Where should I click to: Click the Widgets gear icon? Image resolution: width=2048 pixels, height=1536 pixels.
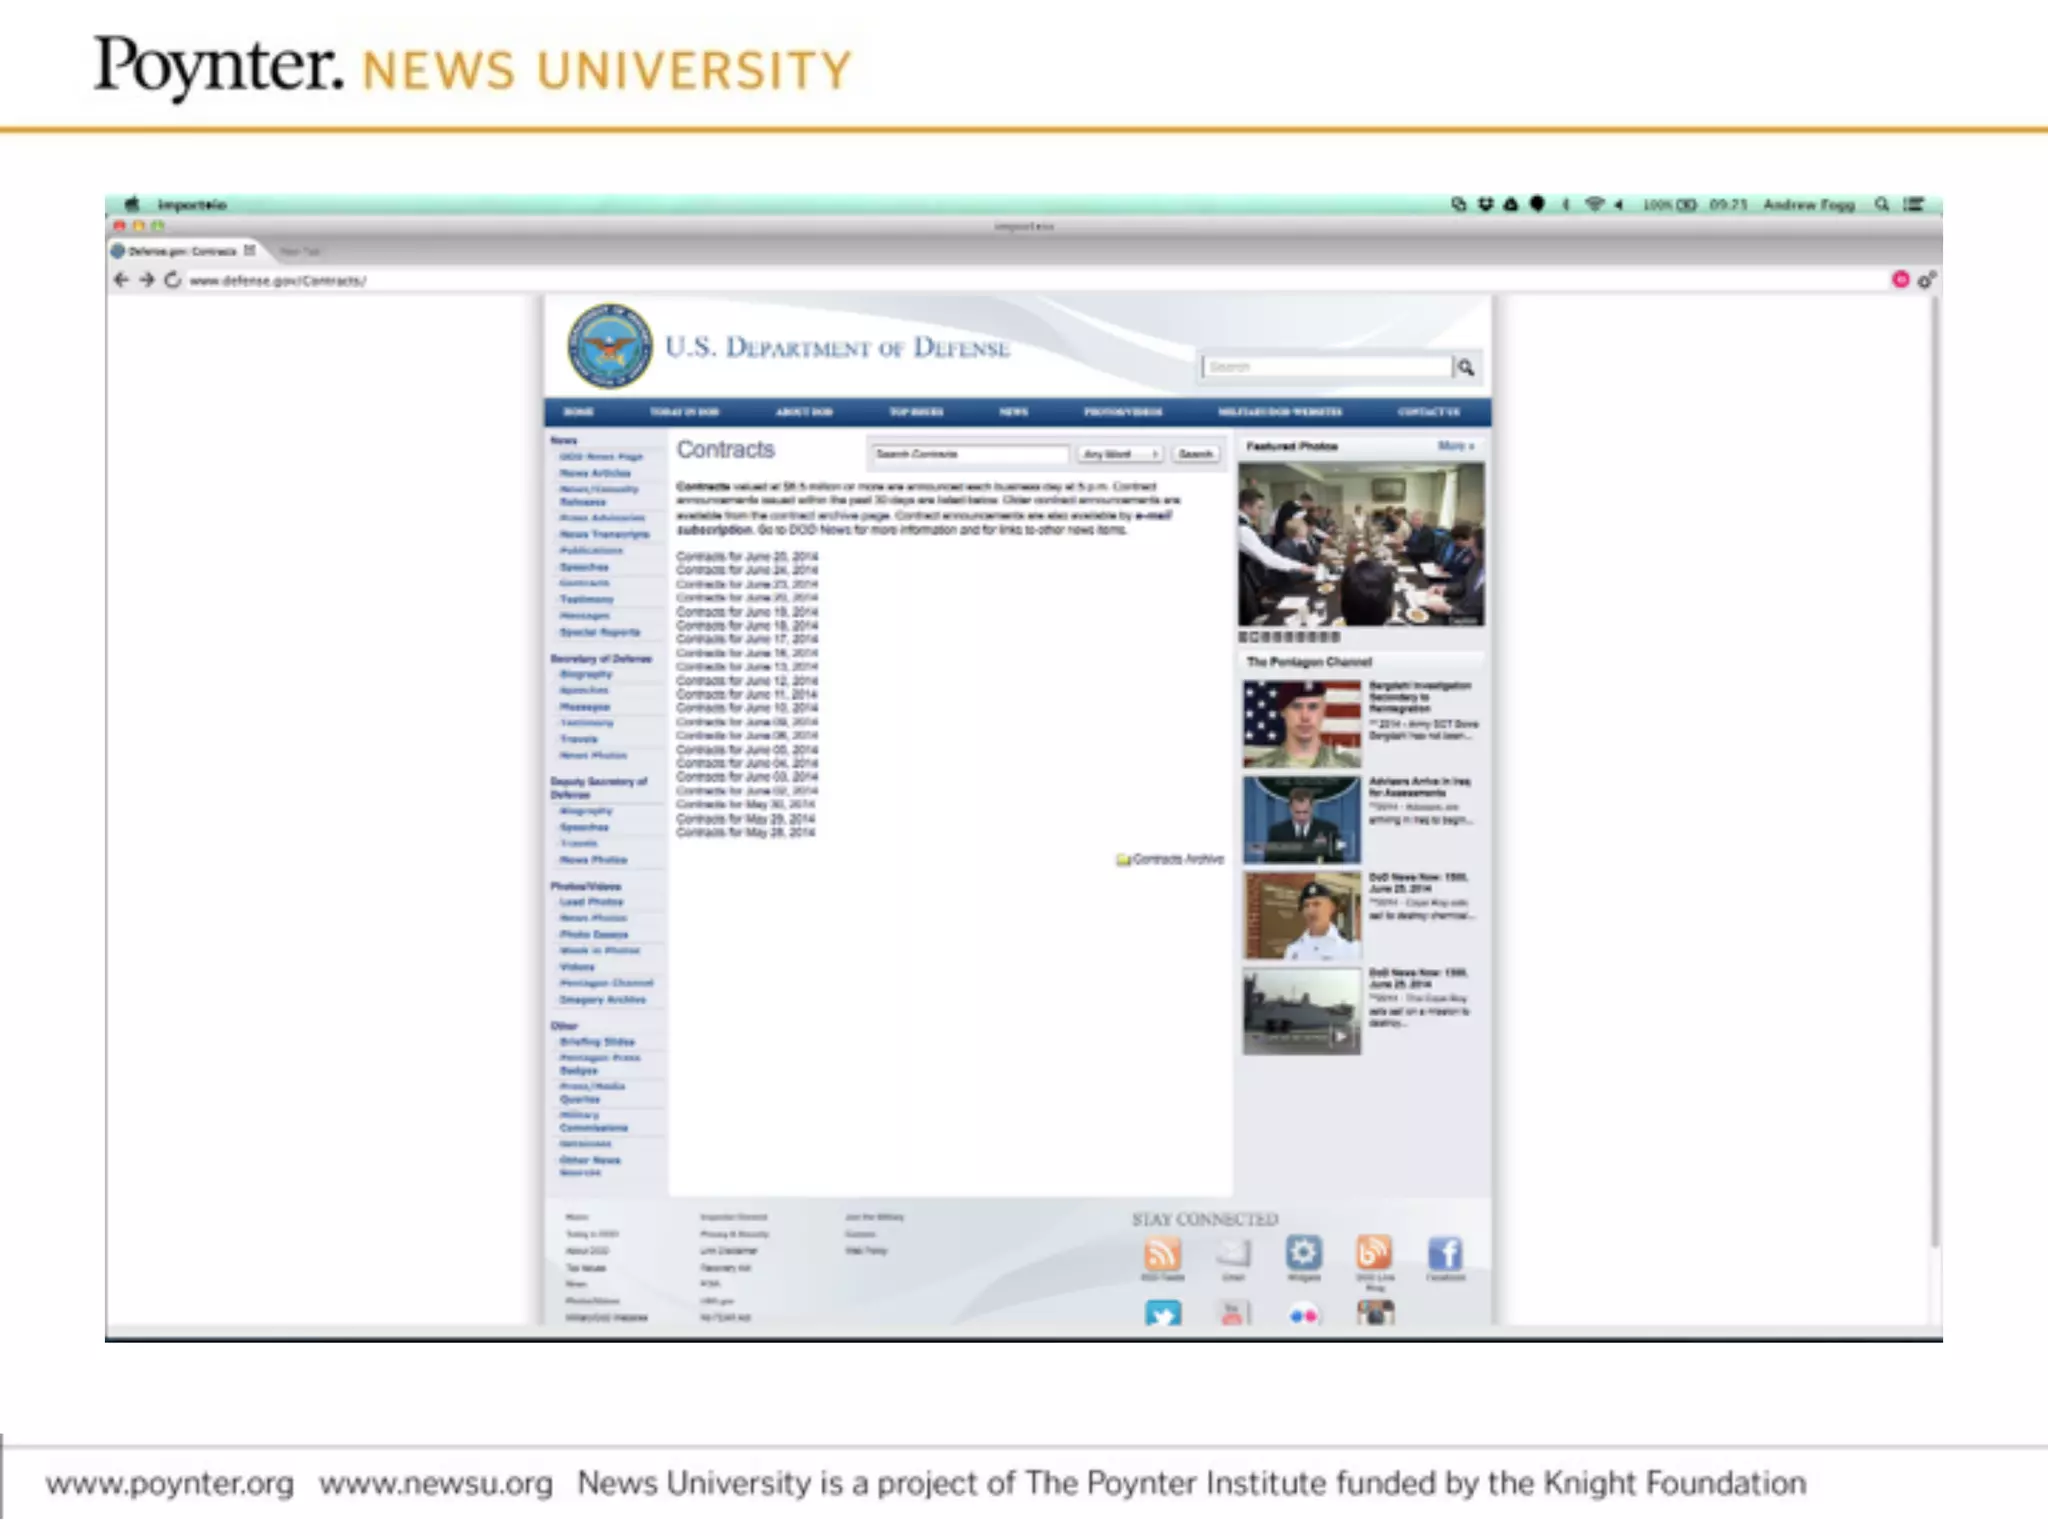pos(1303,1252)
